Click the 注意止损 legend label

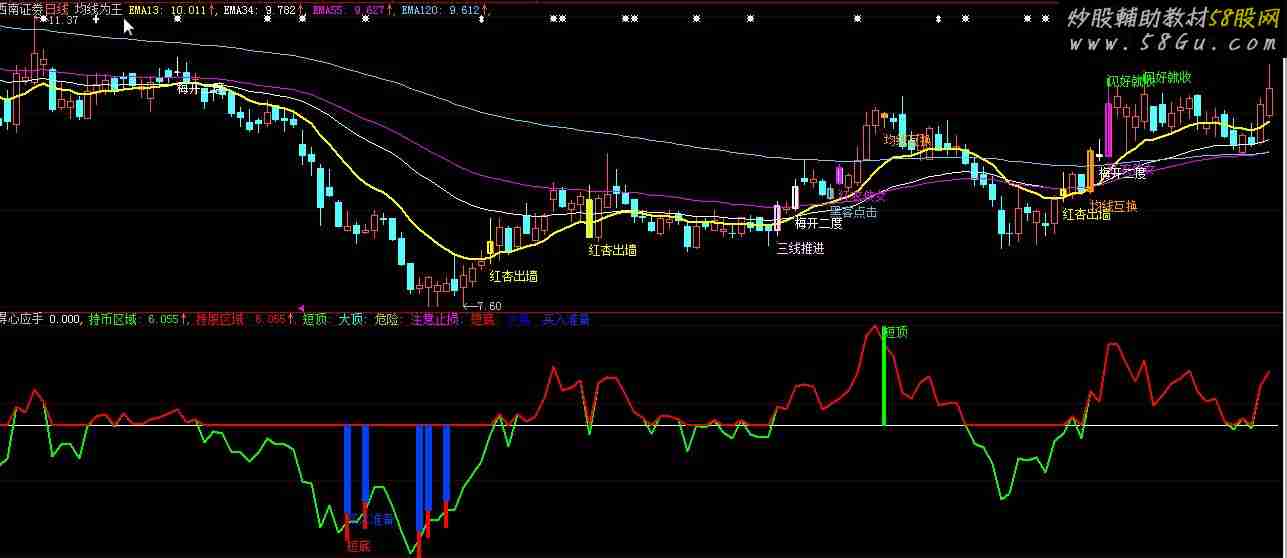pyautogui.click(x=435, y=320)
